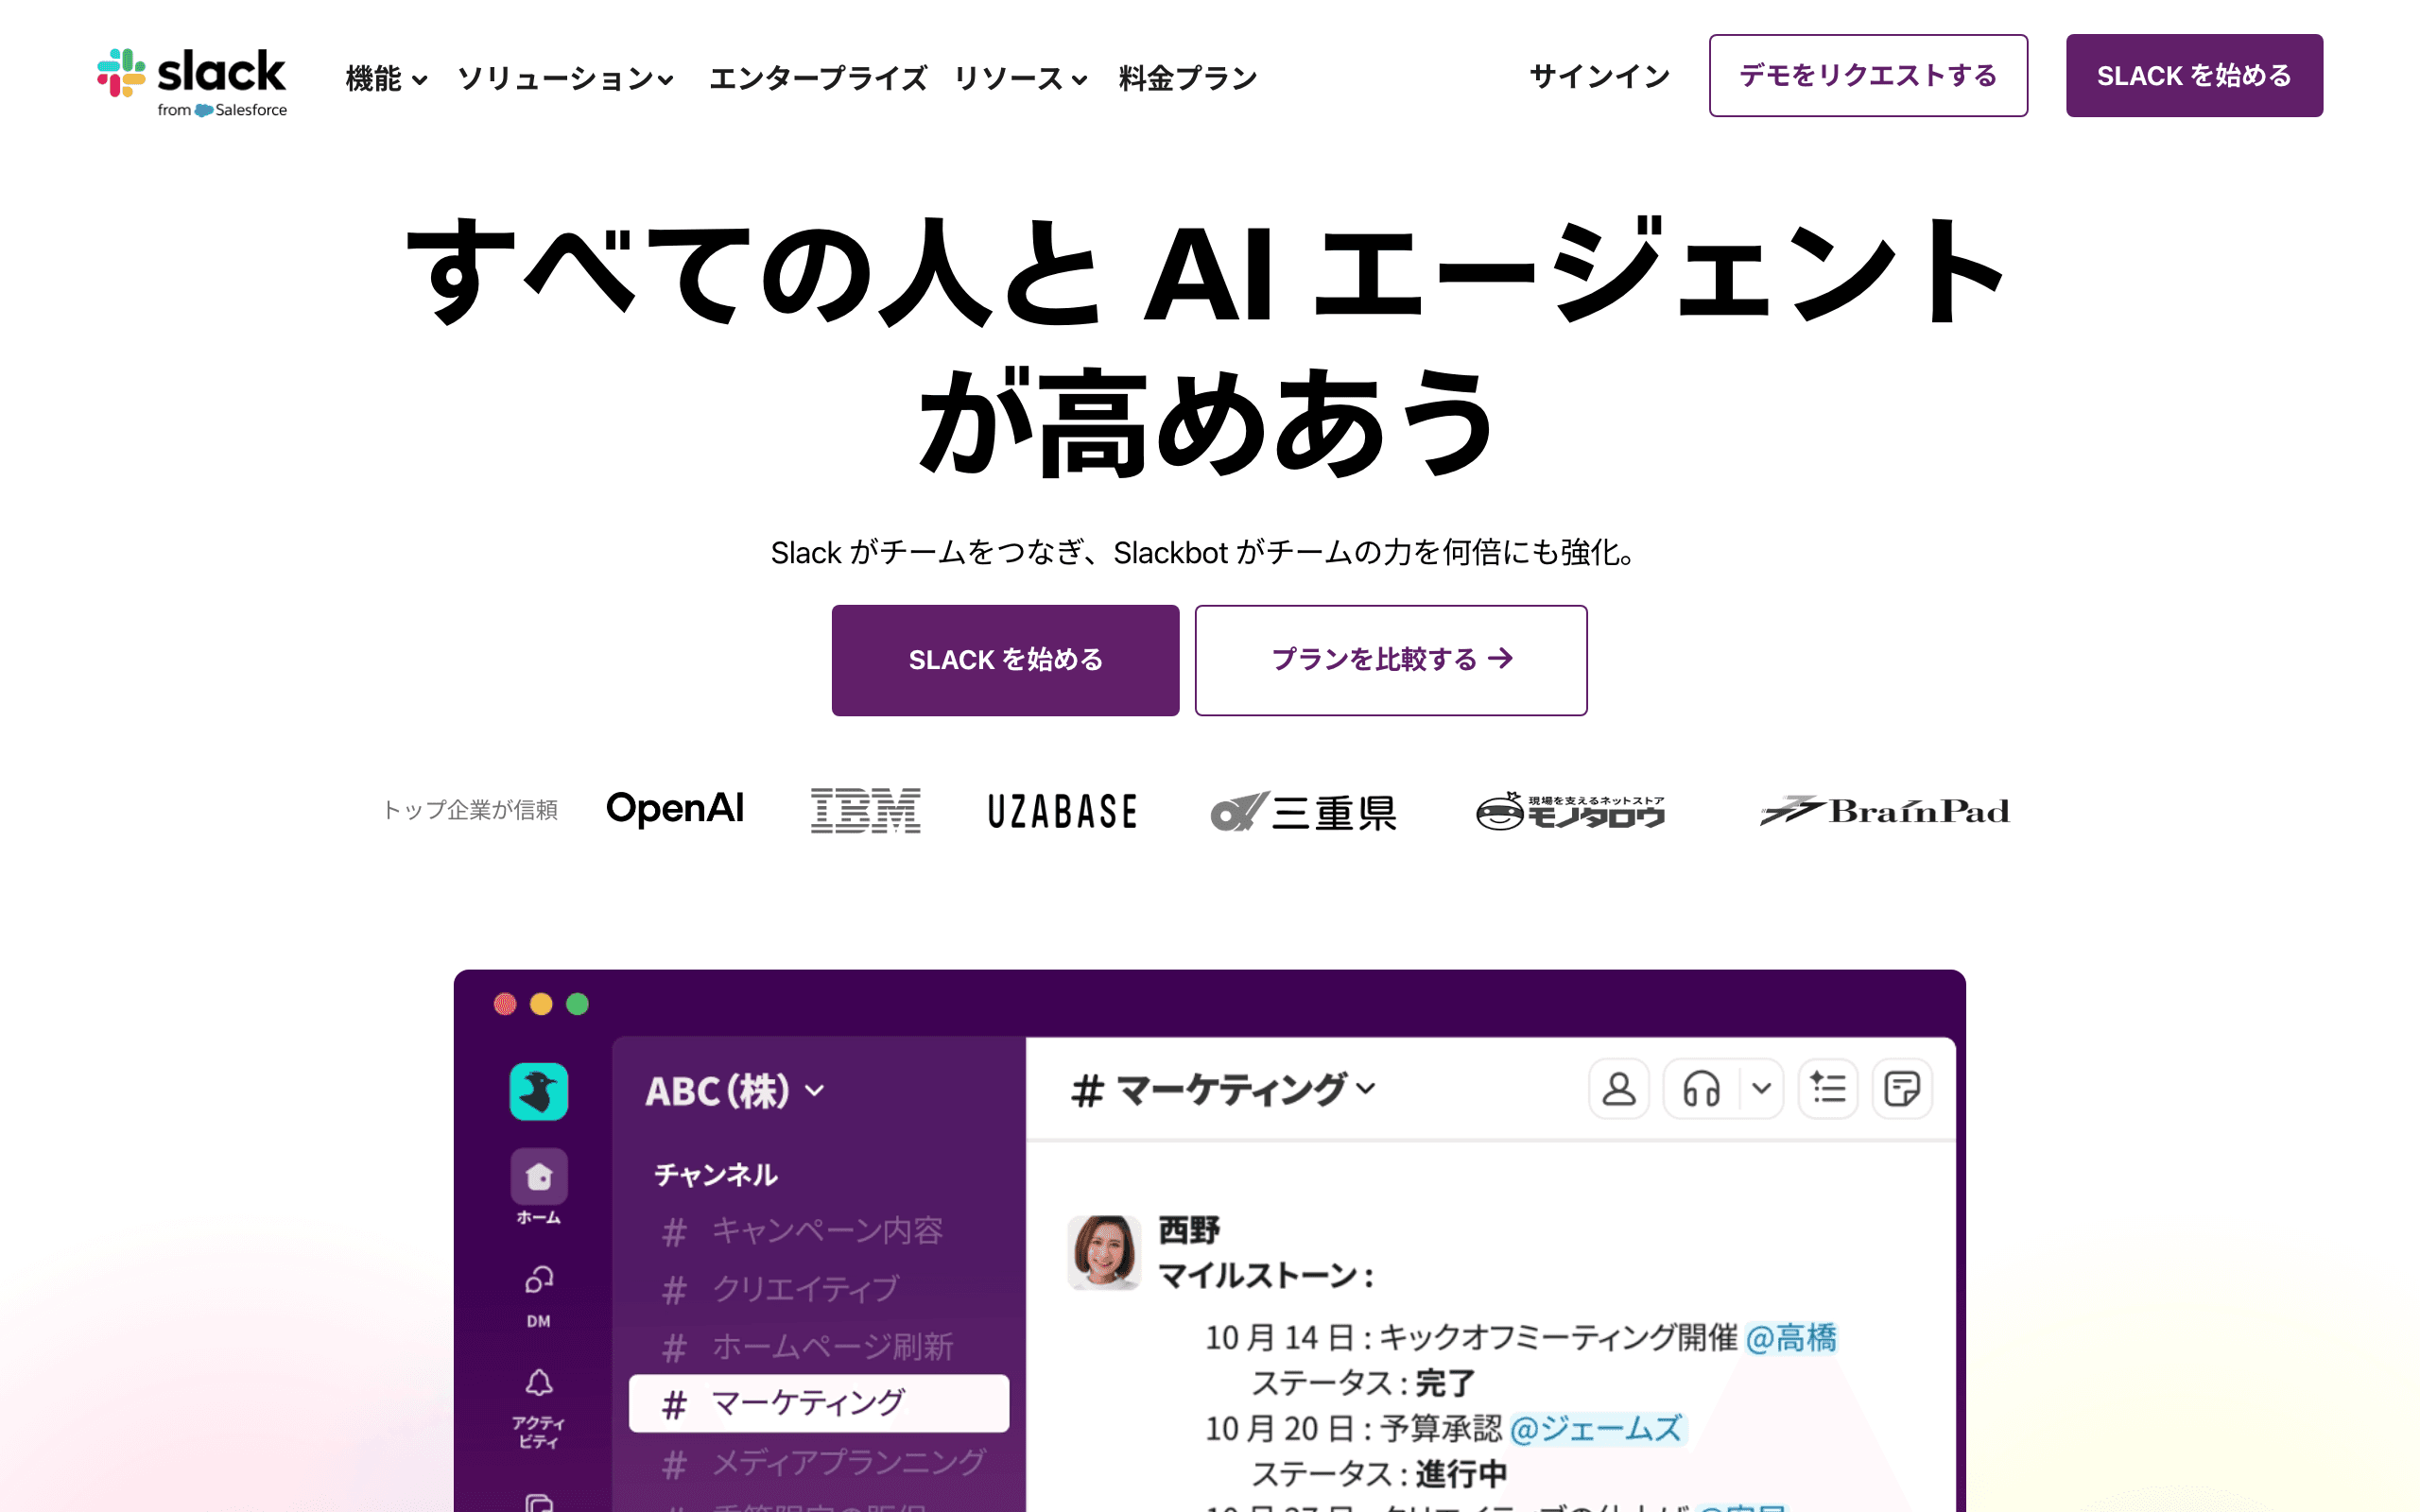Click the green window dot in mockup
Image resolution: width=2420 pixels, height=1512 pixels.
[x=578, y=1004]
